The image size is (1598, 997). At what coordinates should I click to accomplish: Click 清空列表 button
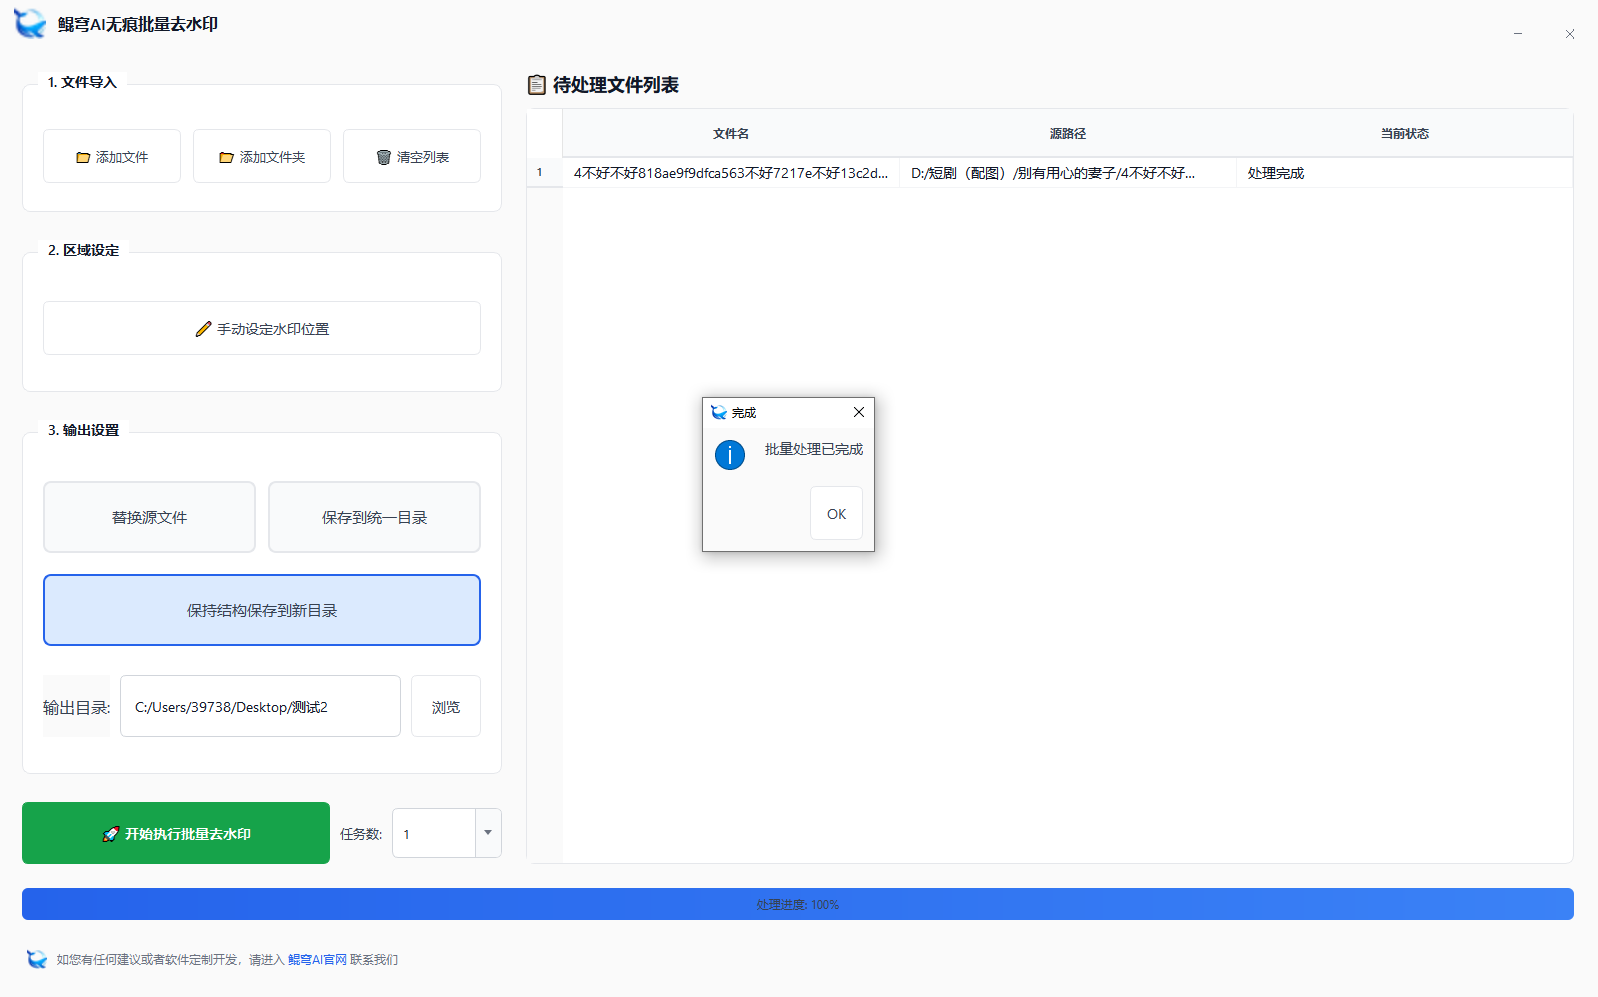(412, 156)
